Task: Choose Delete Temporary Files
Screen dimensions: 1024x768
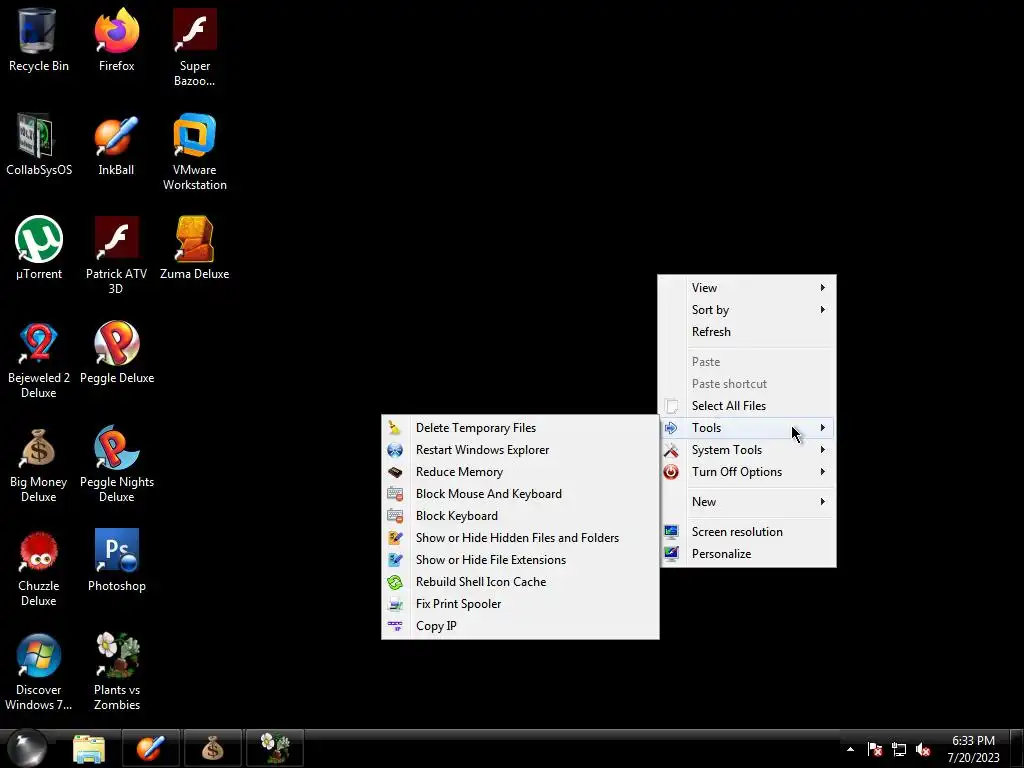Action: tap(520, 428)
